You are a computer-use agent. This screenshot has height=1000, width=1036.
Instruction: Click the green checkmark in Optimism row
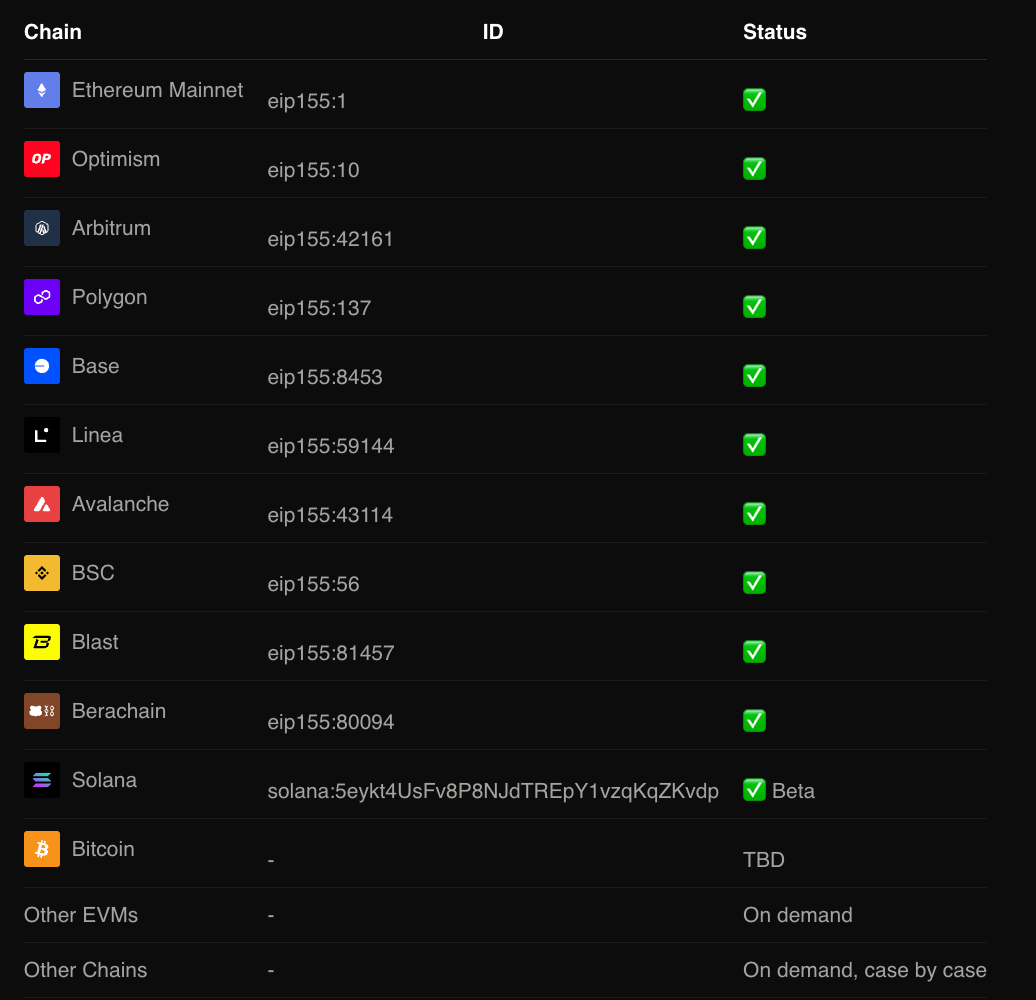[755, 168]
